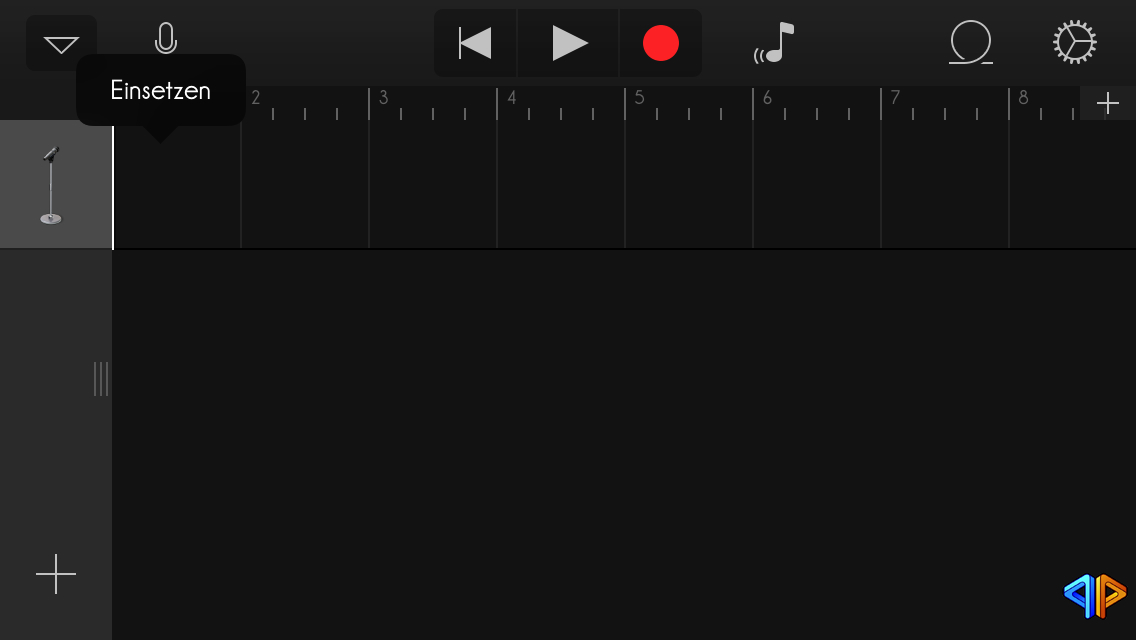This screenshot has height=640, width=1136.
Task: Go to beginning with rewind button
Action: [475, 43]
